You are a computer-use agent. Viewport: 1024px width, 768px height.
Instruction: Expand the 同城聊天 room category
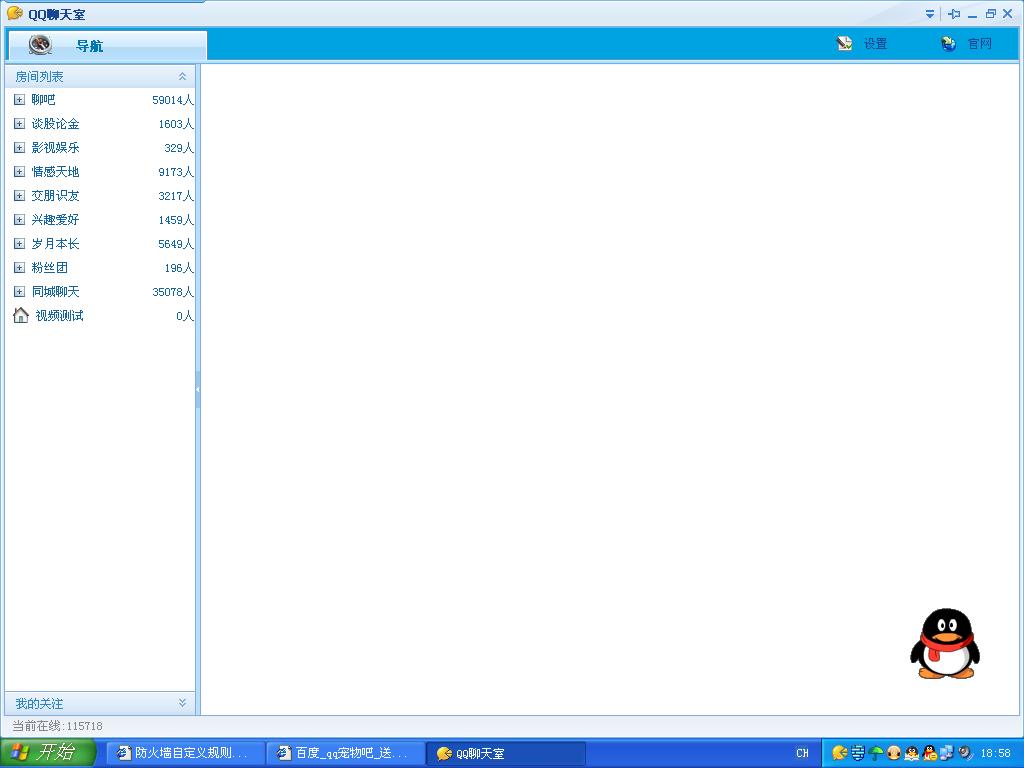point(20,291)
